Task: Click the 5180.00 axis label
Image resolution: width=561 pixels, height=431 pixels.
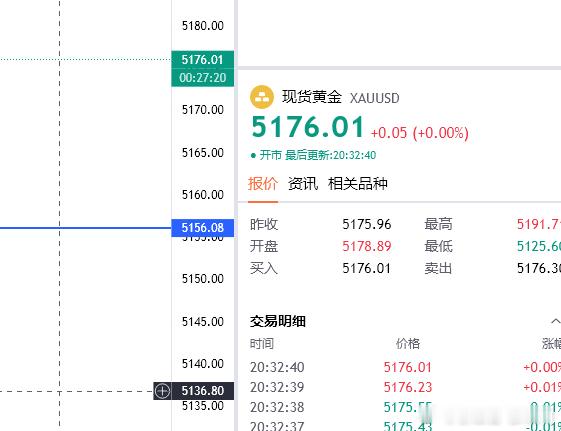Action: [x=203, y=26]
